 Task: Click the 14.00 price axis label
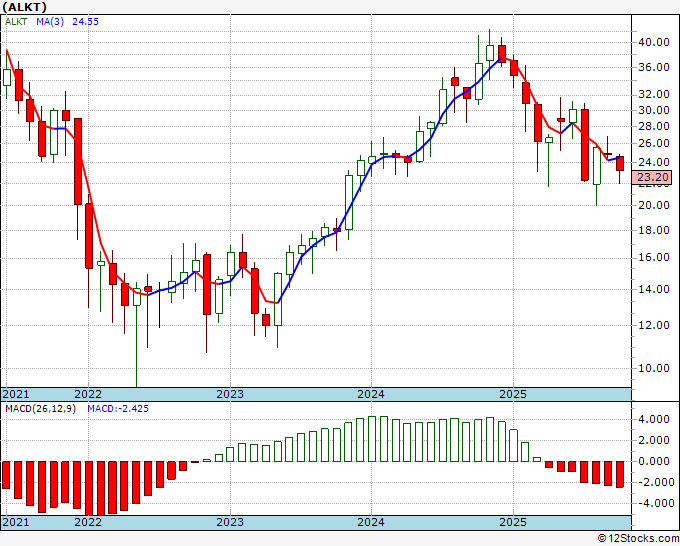654,289
